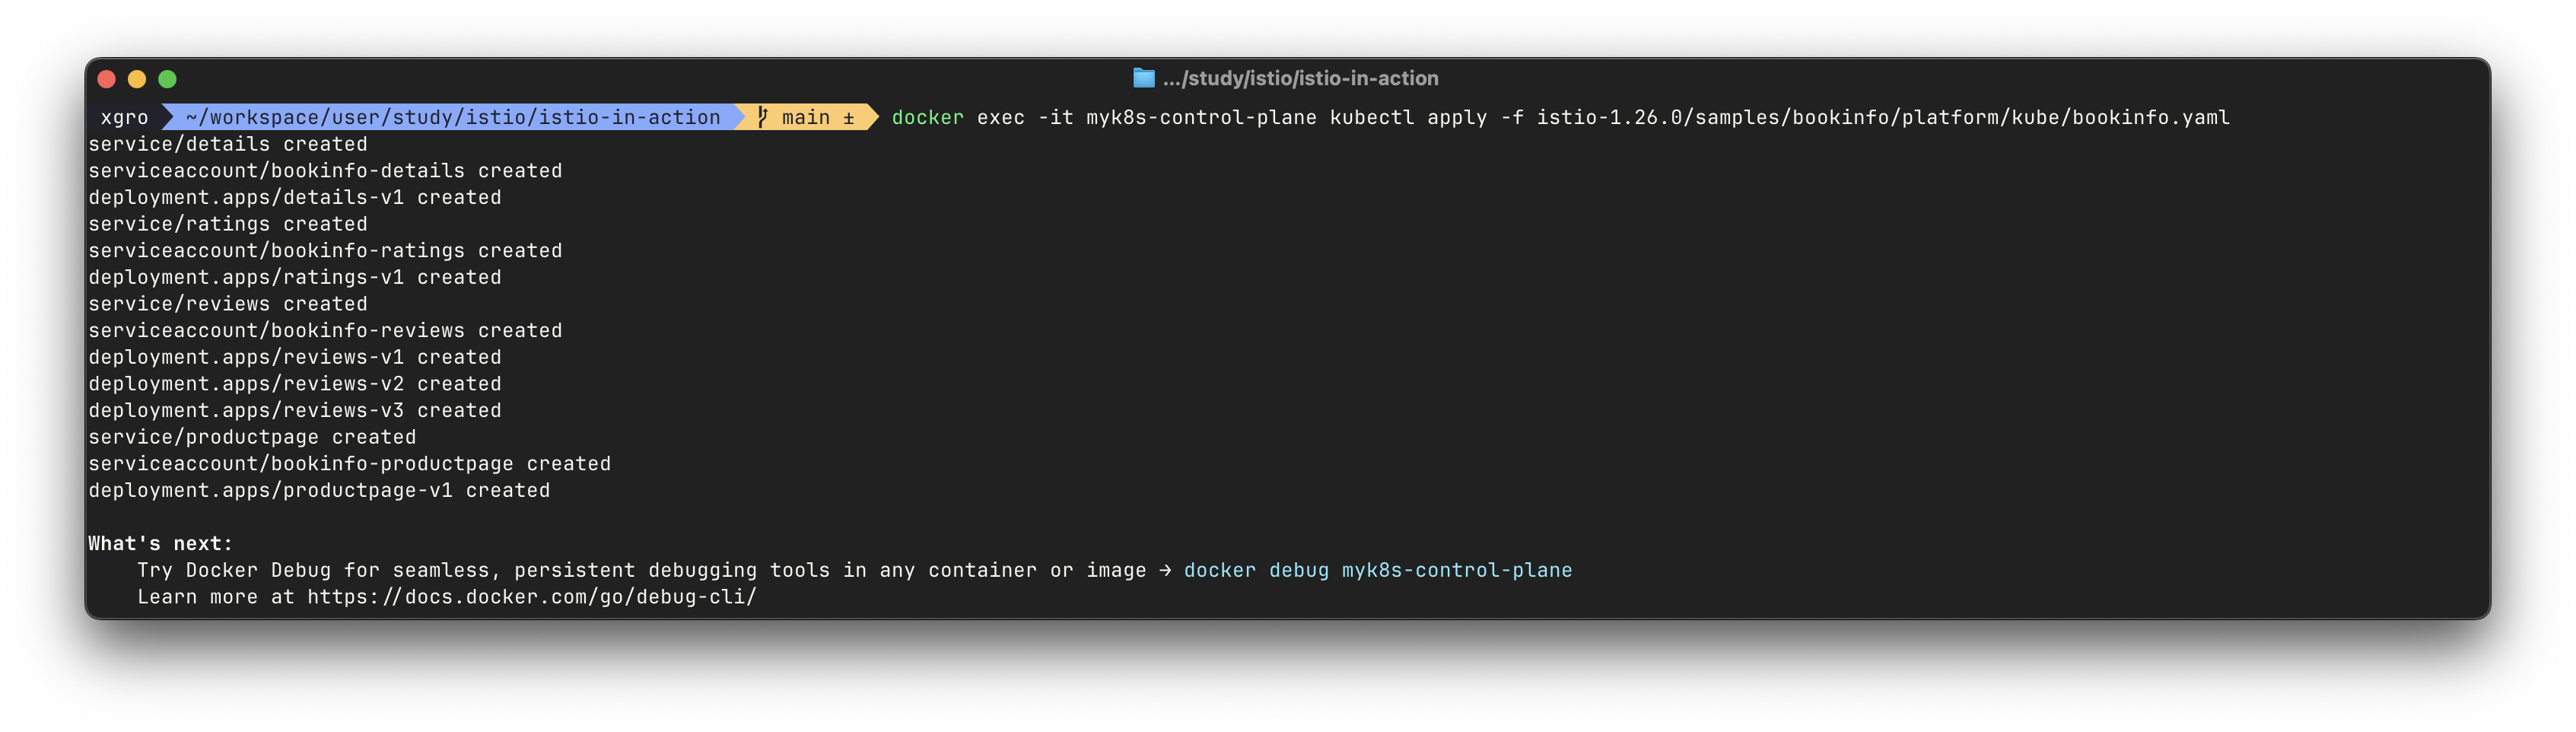Click the blue workspace path prompt segment
The width and height of the screenshot is (2576, 732).
(453, 118)
